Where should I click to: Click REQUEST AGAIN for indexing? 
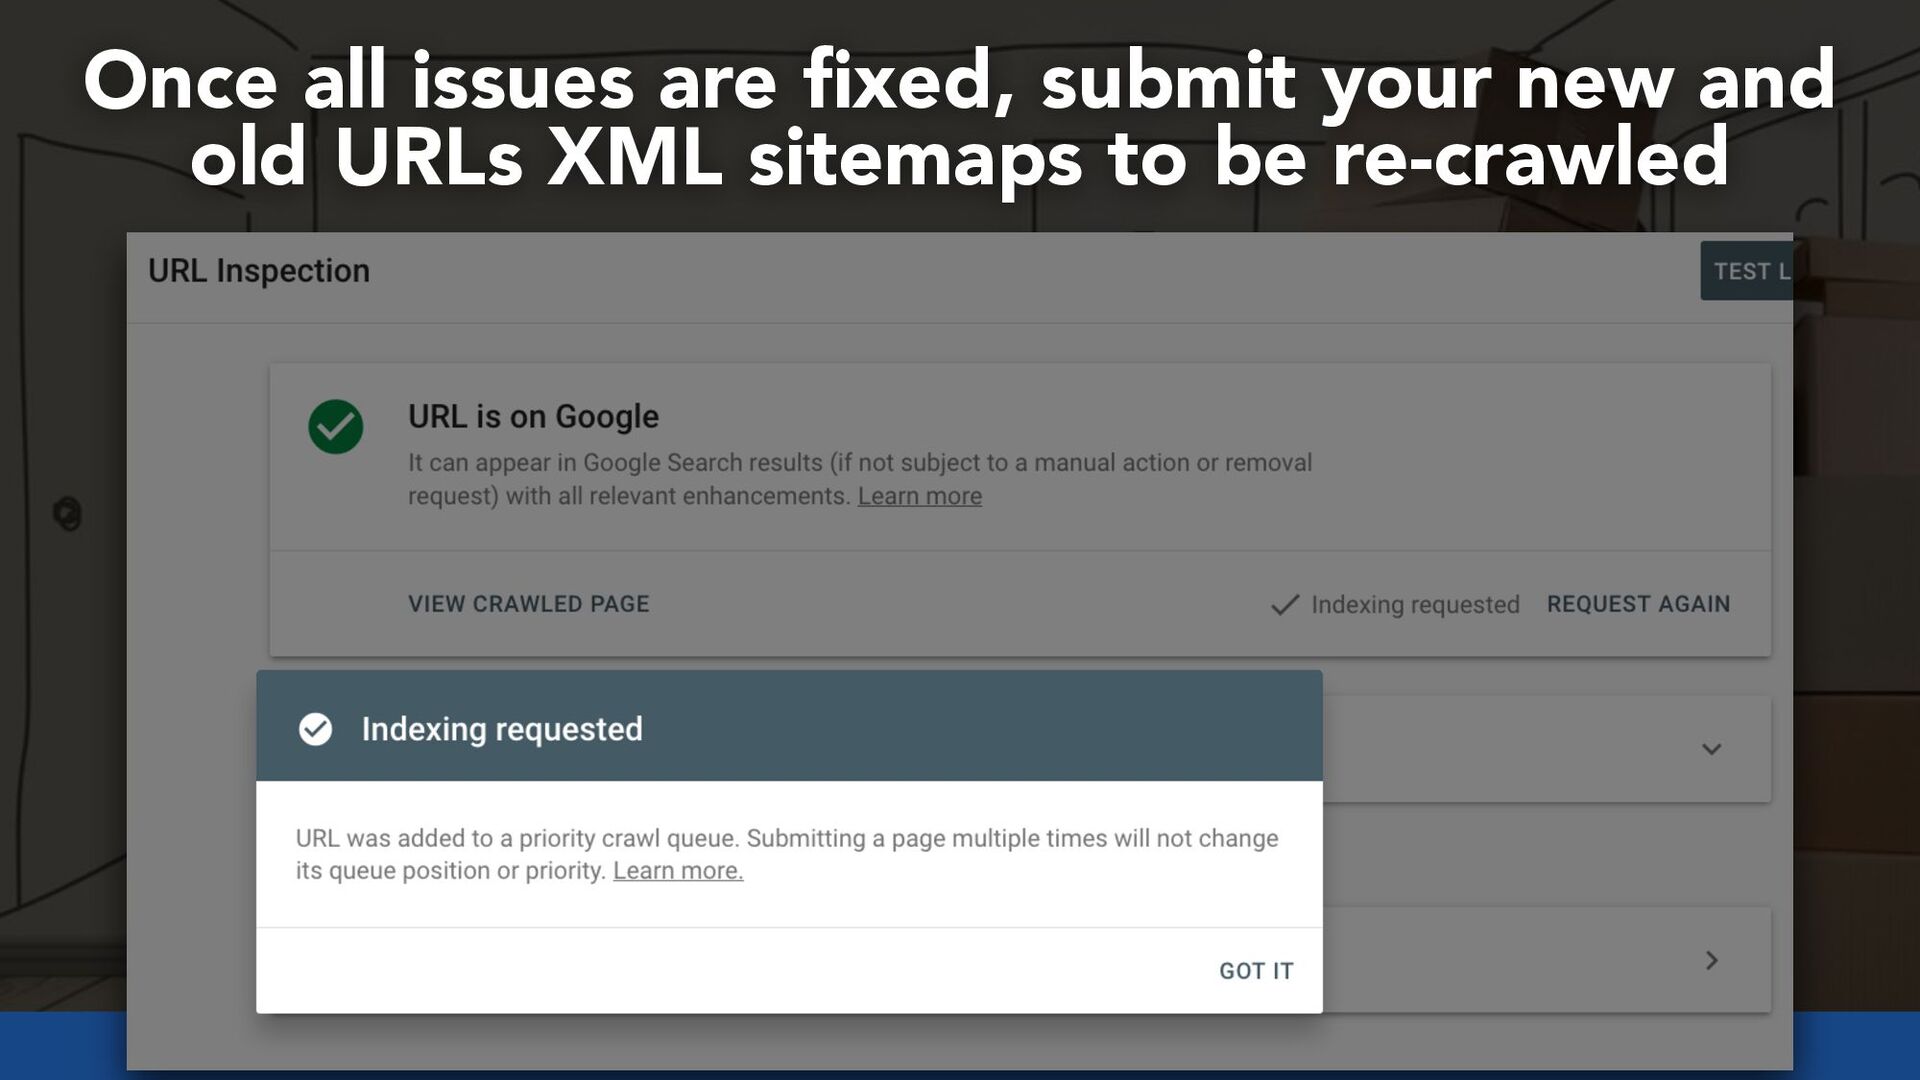click(x=1638, y=604)
